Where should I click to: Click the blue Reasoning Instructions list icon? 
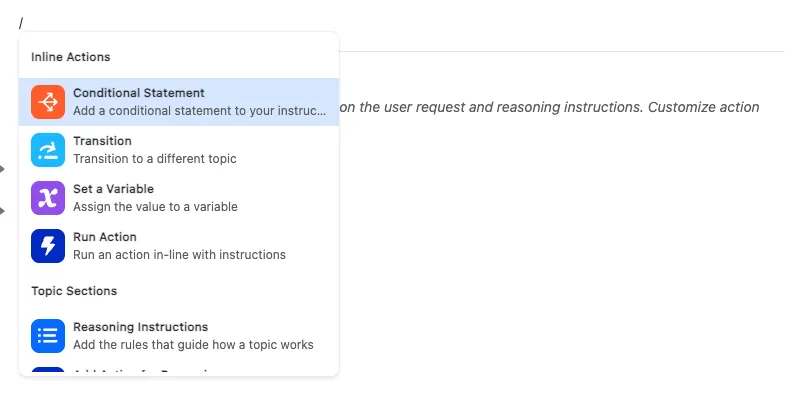point(48,336)
